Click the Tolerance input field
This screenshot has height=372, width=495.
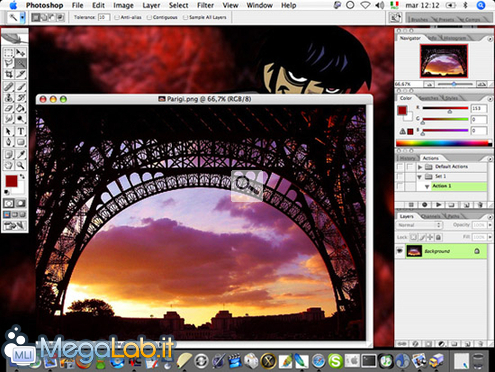click(104, 17)
